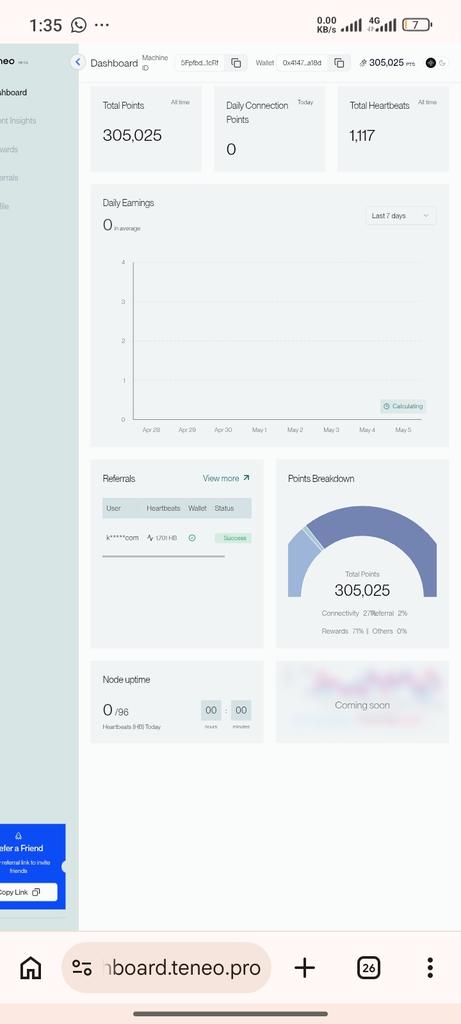The image size is (461, 1024).
Task: Click the Heartbeats column header
Action: click(163, 508)
